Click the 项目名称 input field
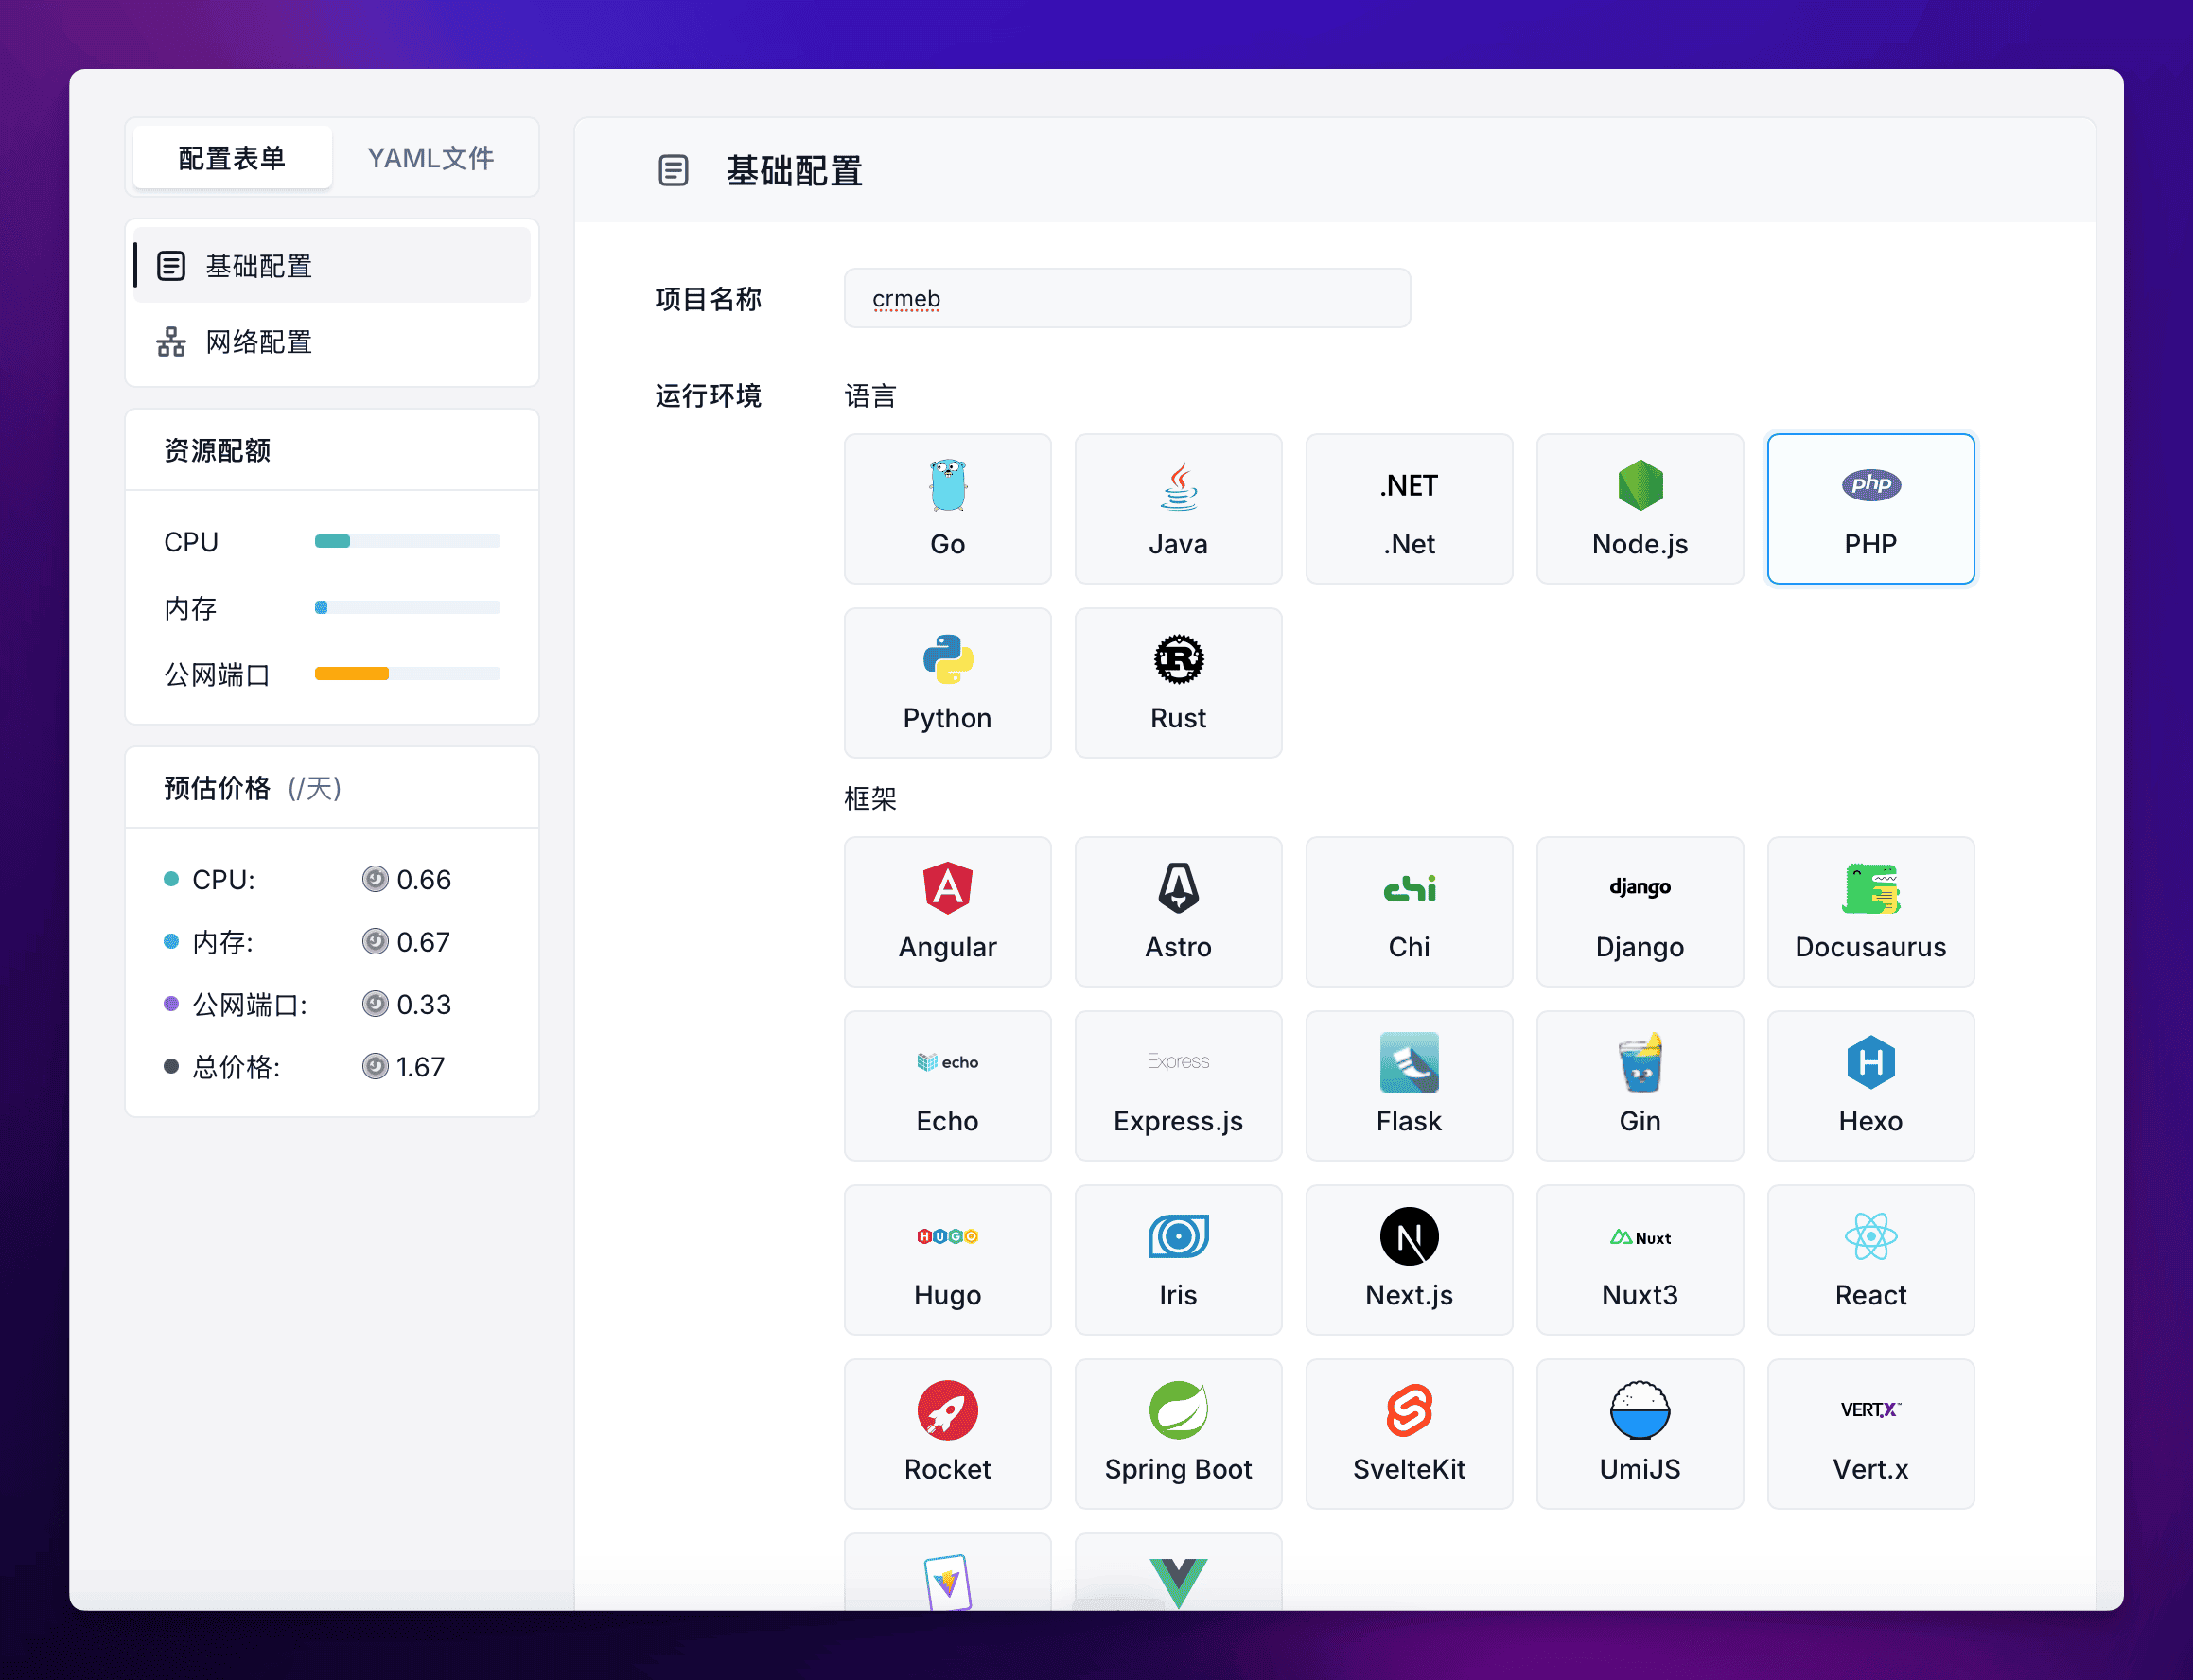The width and height of the screenshot is (2193, 1680). click(x=1127, y=298)
